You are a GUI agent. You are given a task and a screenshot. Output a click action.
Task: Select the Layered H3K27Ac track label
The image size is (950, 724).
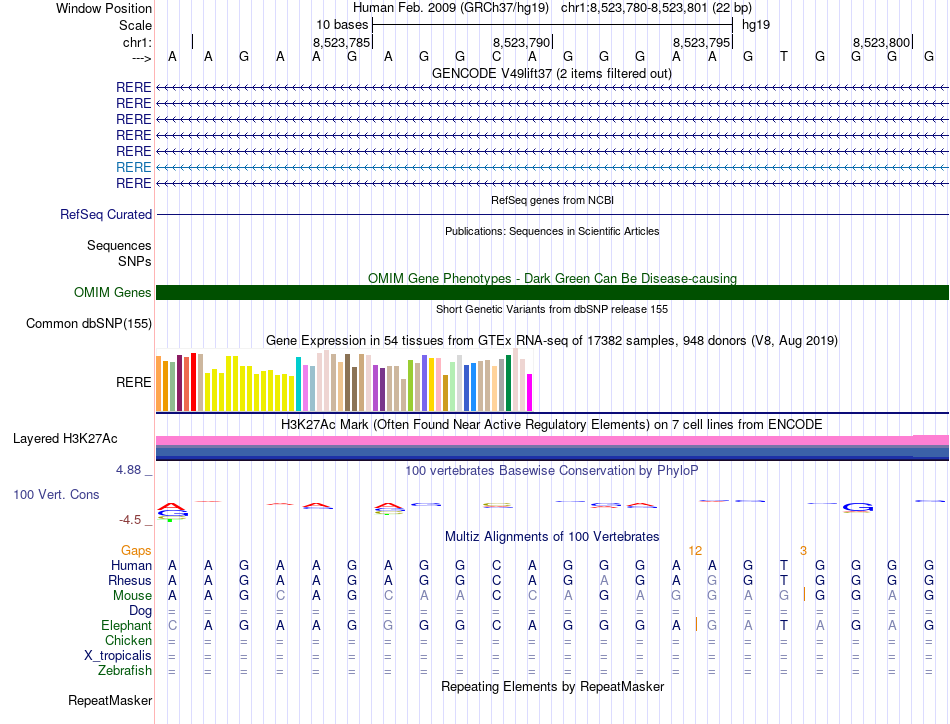65,438
